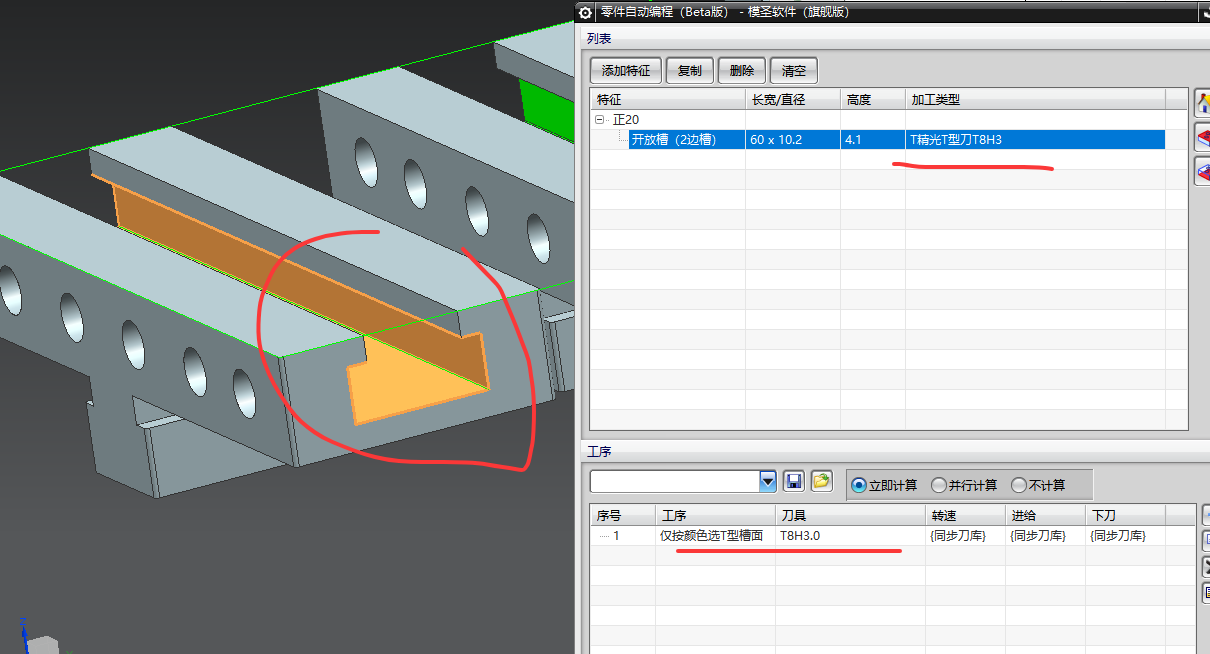This screenshot has height=654, width=1210.
Task: Open the yellow folder load icon
Action: pyautogui.click(x=821, y=482)
